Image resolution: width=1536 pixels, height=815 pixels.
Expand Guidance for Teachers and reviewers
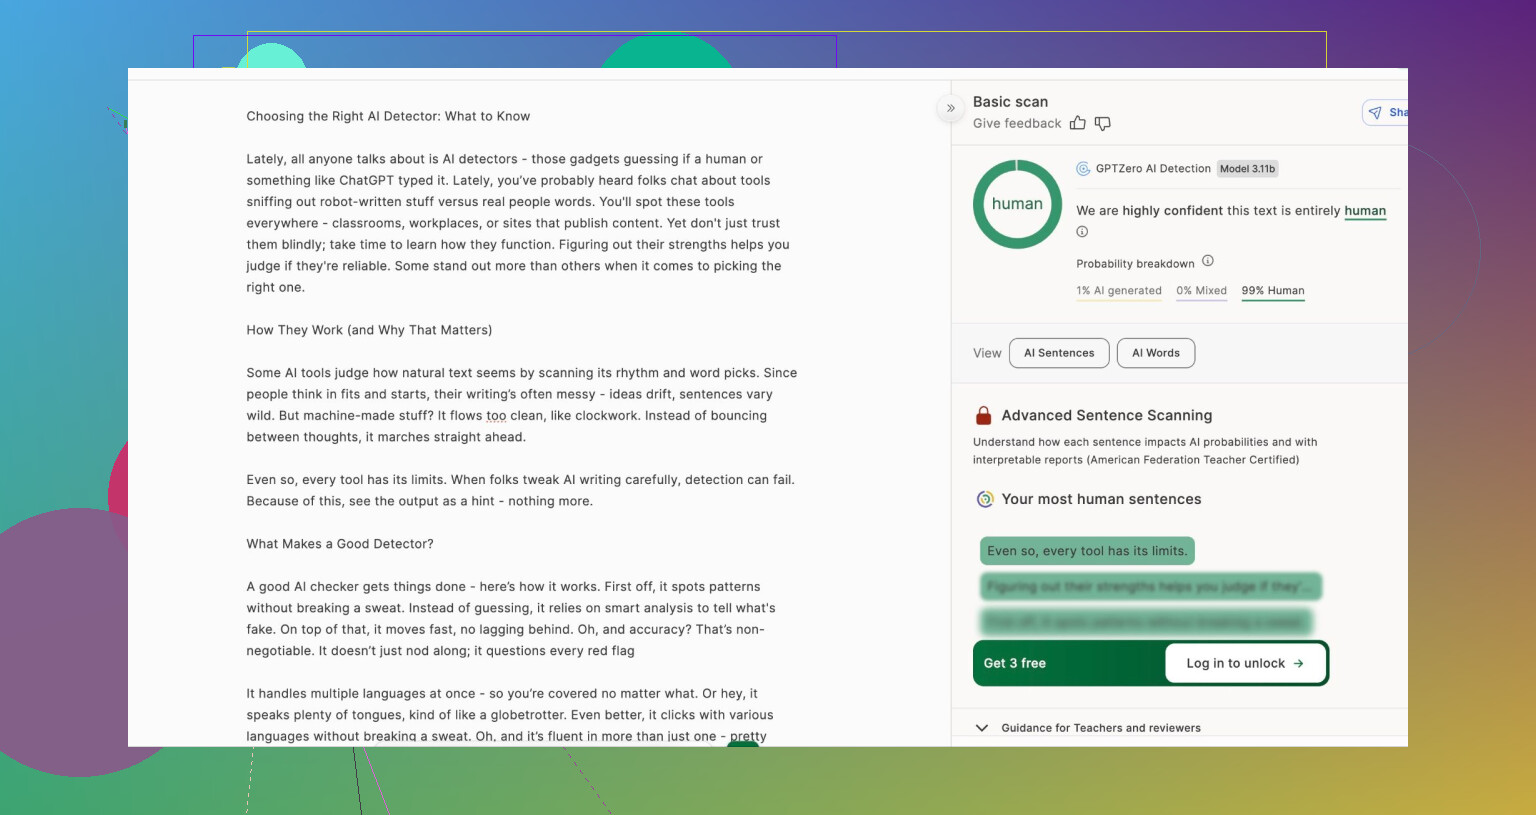pos(982,728)
